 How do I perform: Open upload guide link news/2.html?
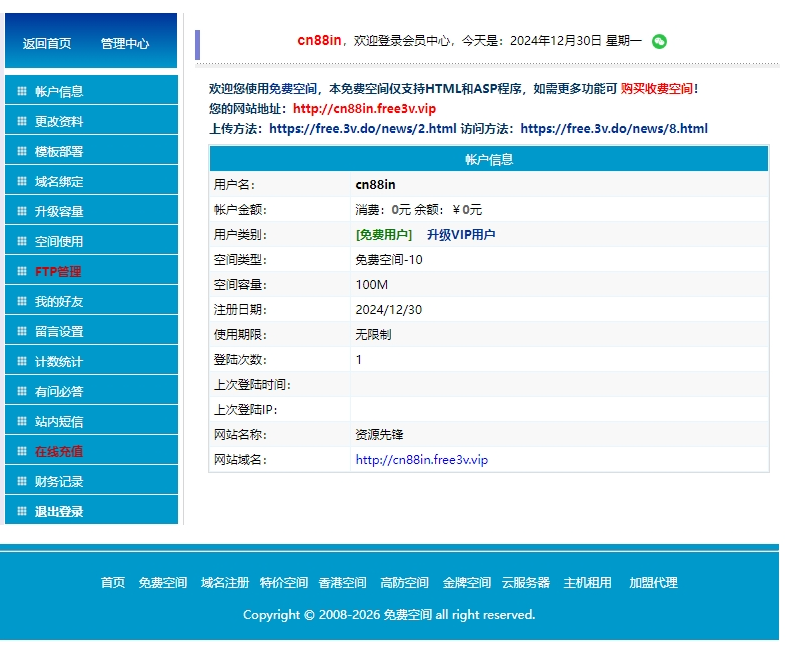tap(362, 129)
